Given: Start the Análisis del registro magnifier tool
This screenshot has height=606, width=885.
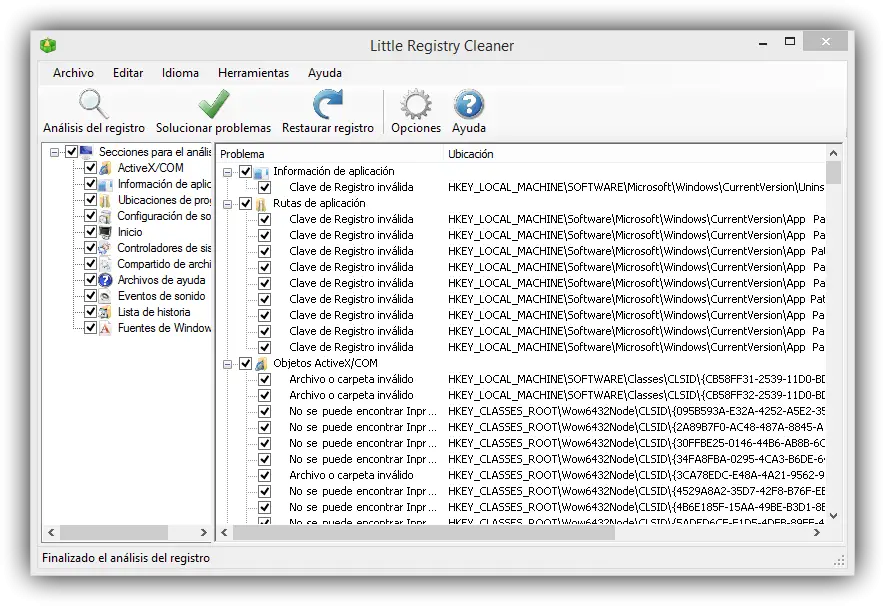Looking at the screenshot, I should 93,104.
